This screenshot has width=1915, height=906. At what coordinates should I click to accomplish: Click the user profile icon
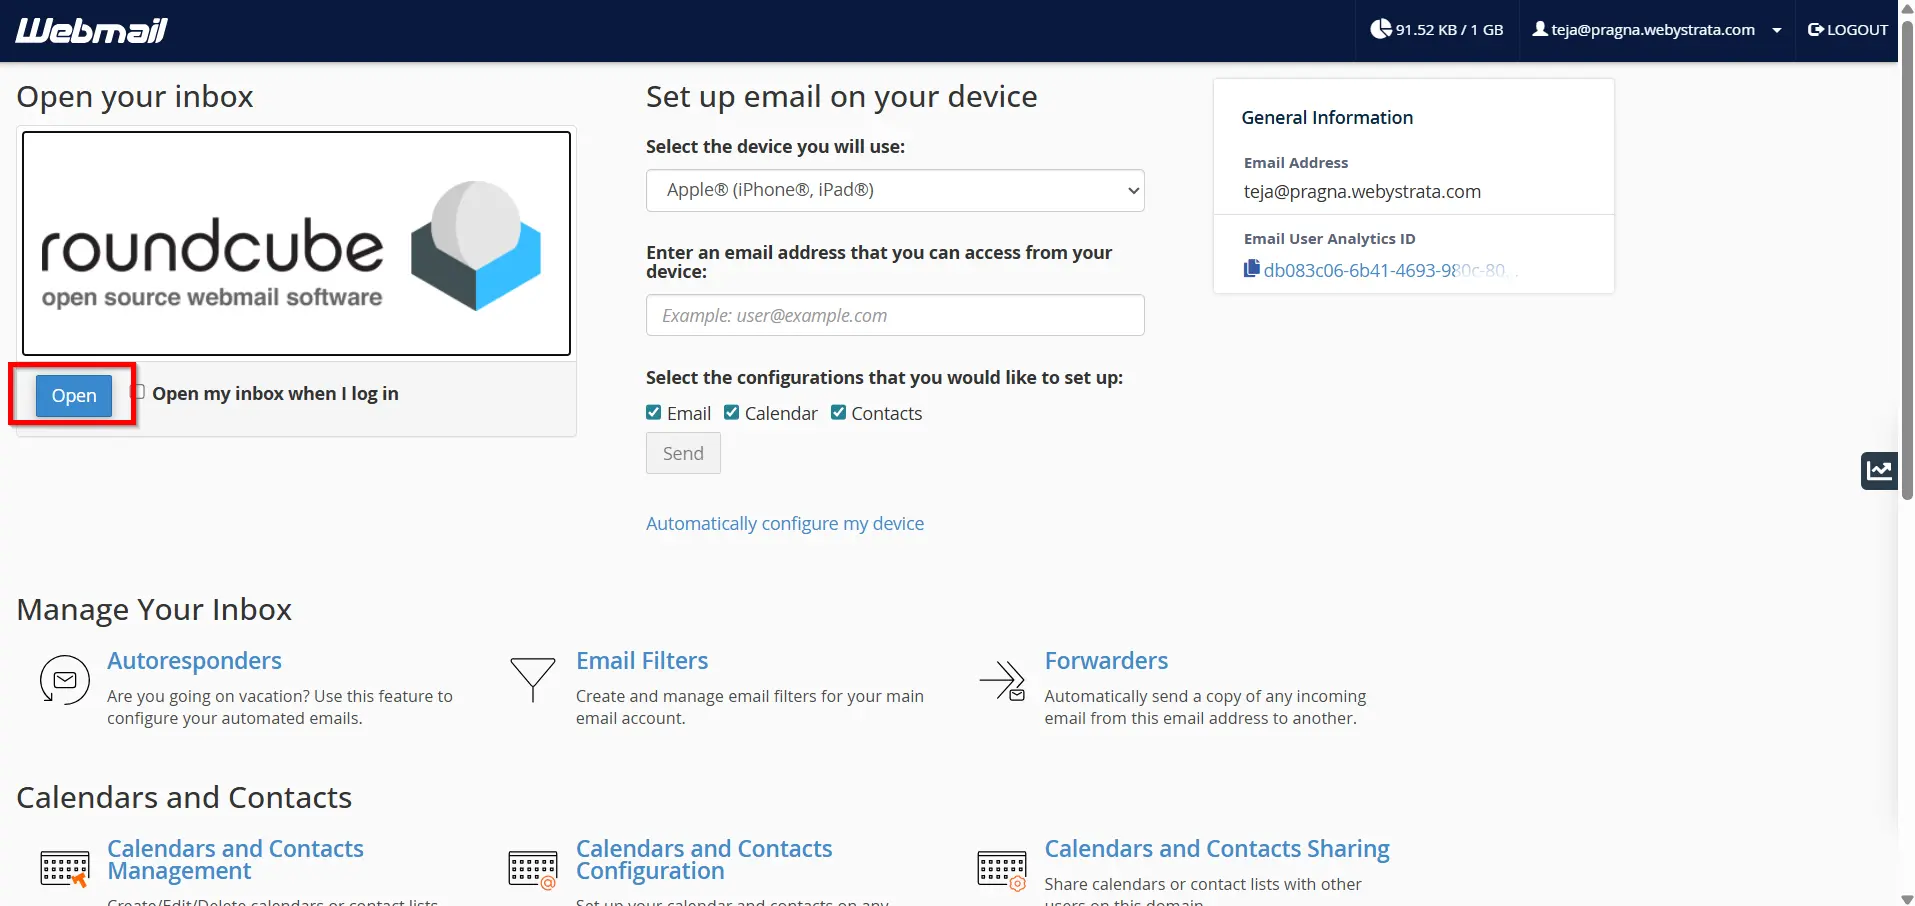coord(1540,29)
